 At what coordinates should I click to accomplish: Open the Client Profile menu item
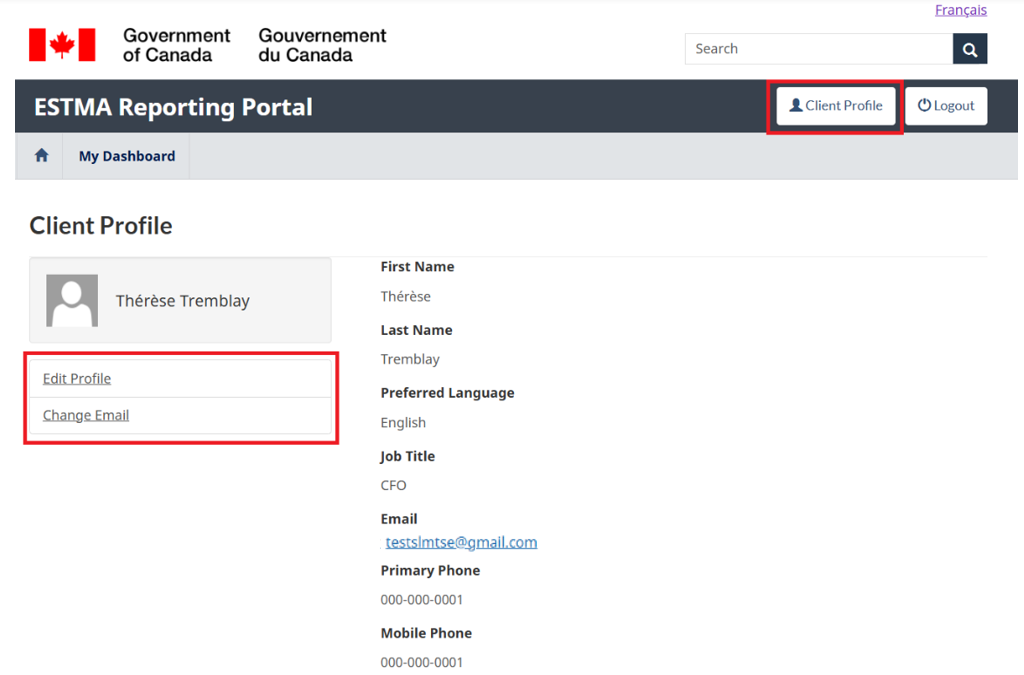pyautogui.click(x=835, y=105)
